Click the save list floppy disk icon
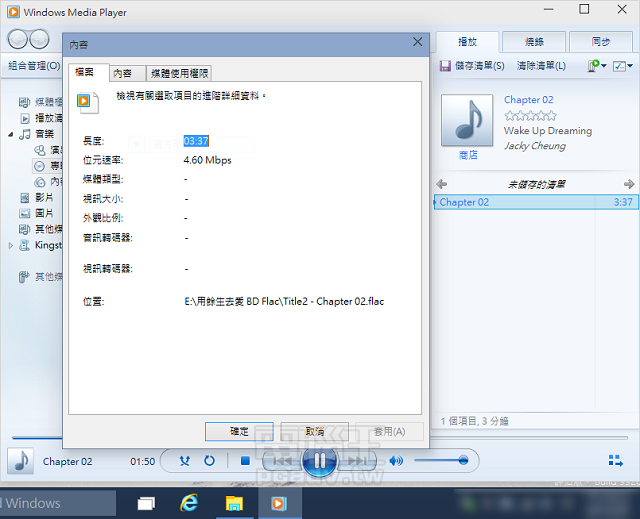 pos(445,66)
